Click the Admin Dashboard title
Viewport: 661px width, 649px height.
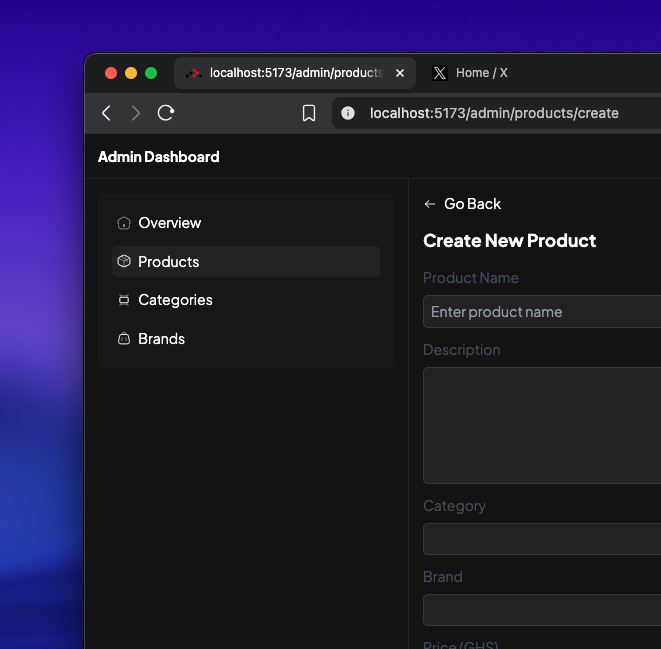coord(159,157)
